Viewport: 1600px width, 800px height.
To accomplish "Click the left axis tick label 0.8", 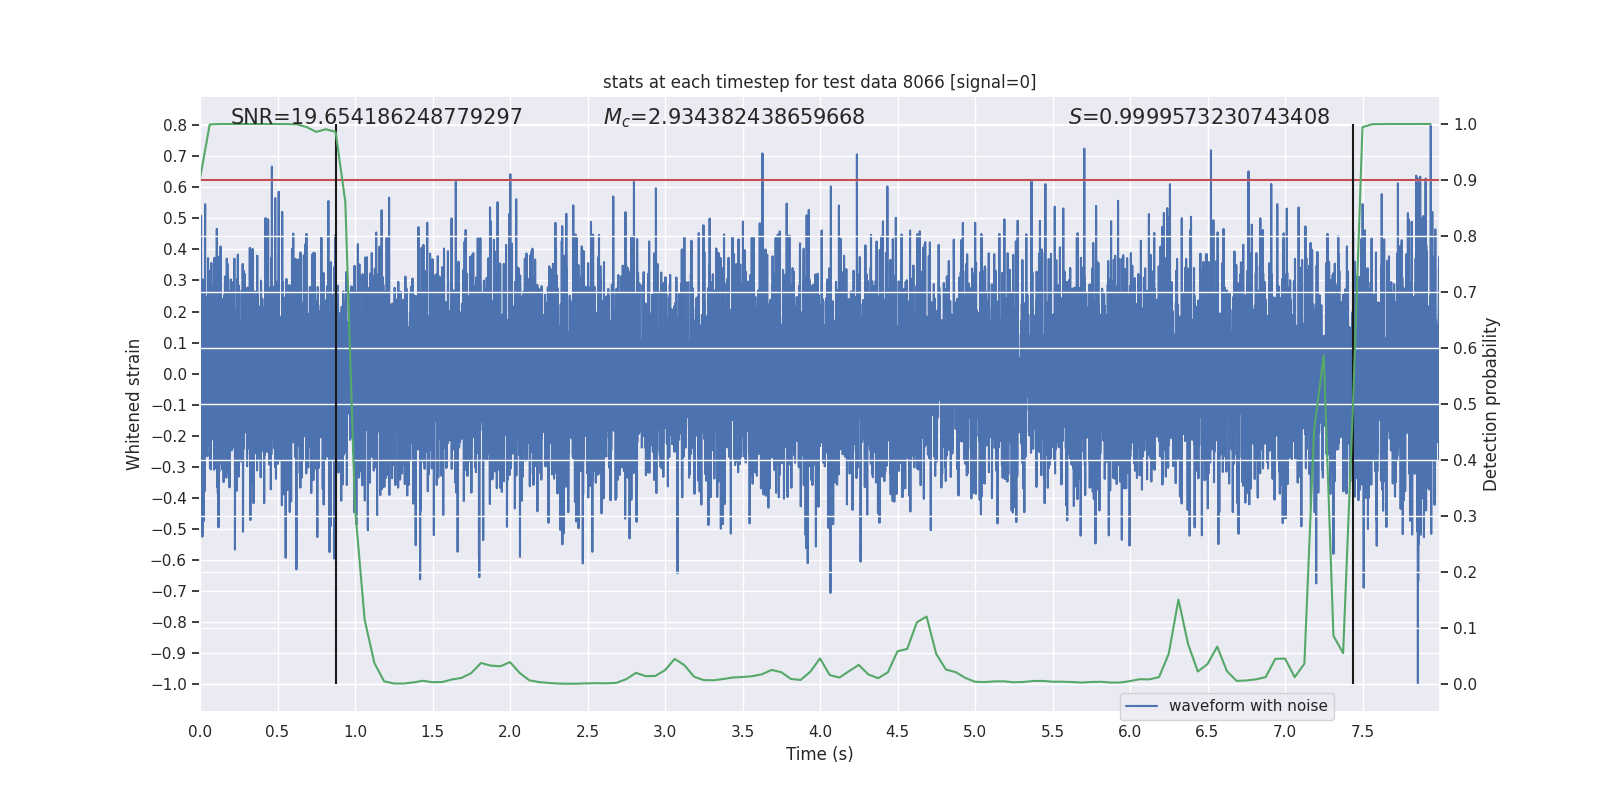I will (x=176, y=125).
